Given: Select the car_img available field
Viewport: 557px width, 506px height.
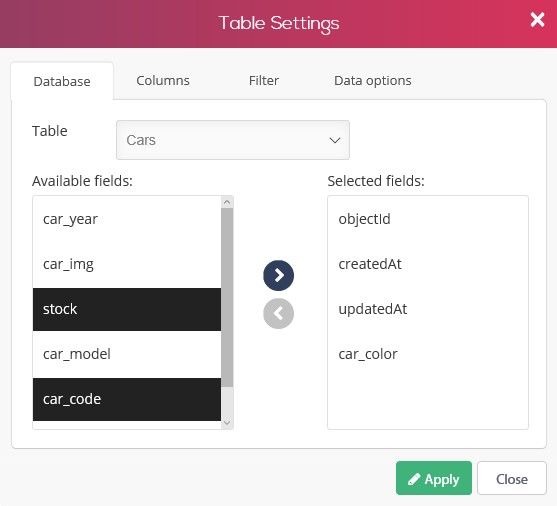Looking at the screenshot, I should pos(127,264).
